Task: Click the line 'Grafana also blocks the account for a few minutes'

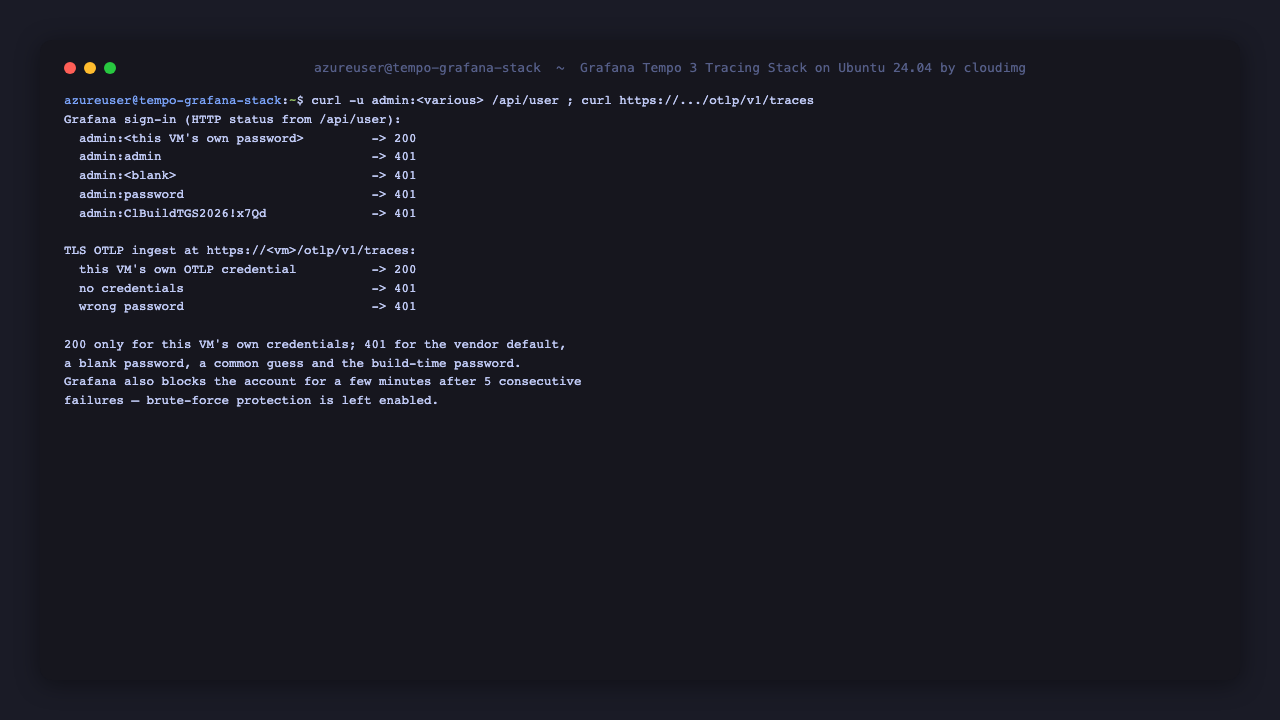Action: point(322,382)
